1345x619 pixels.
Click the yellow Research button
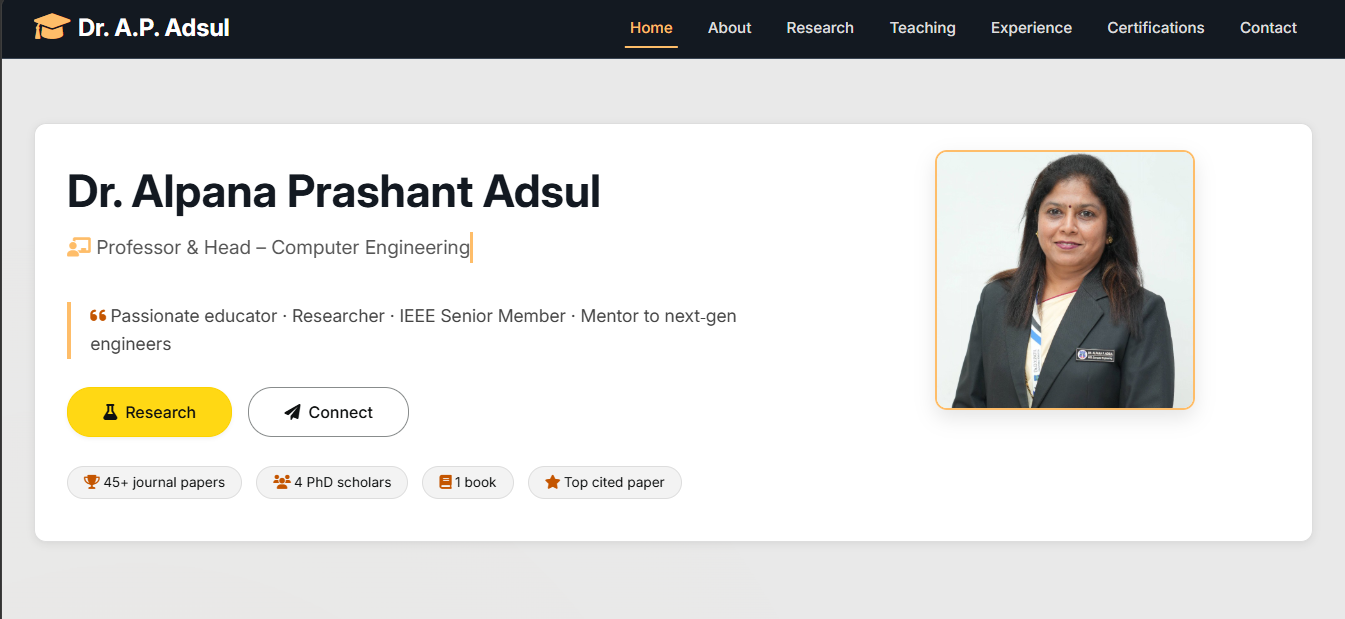pyautogui.click(x=149, y=412)
